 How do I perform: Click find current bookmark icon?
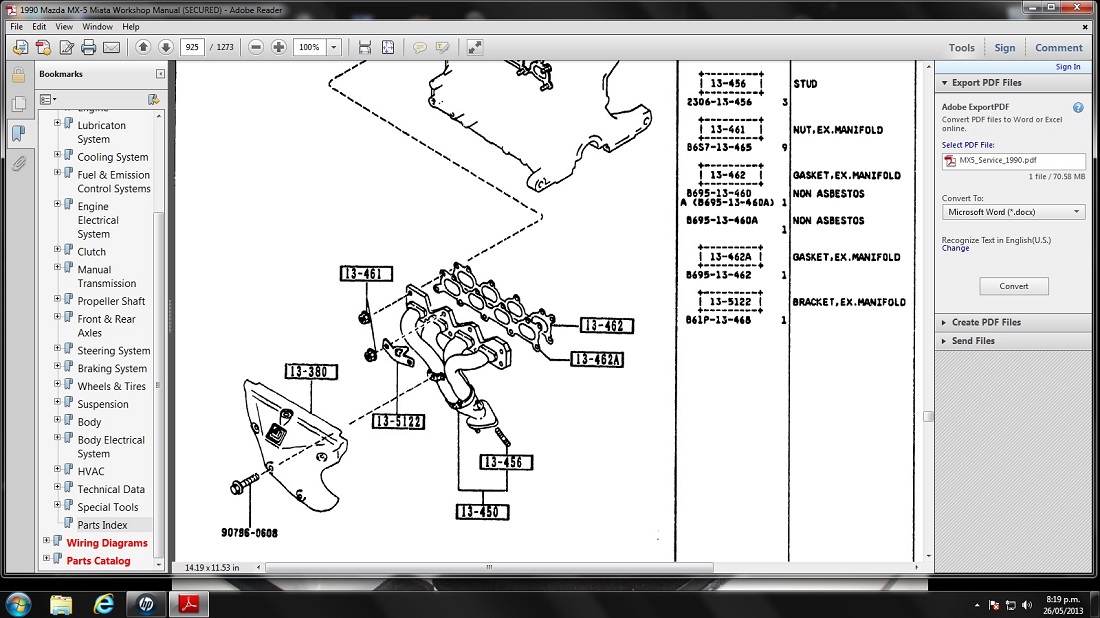154,100
